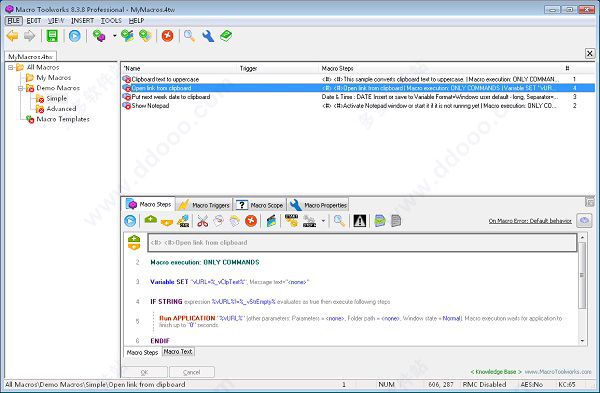This screenshot has width=600, height=393.
Task: Click the gray gears icon in the steps toolbar
Action: pyautogui.click(x=309, y=221)
